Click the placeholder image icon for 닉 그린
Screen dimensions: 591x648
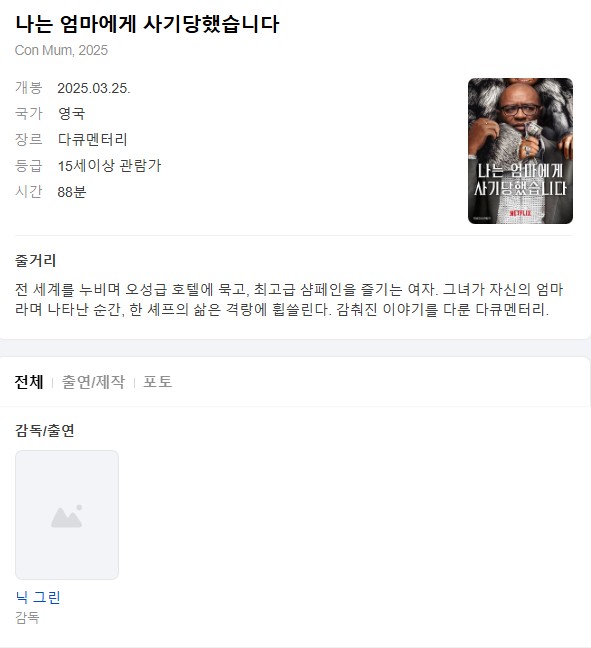tap(67, 515)
